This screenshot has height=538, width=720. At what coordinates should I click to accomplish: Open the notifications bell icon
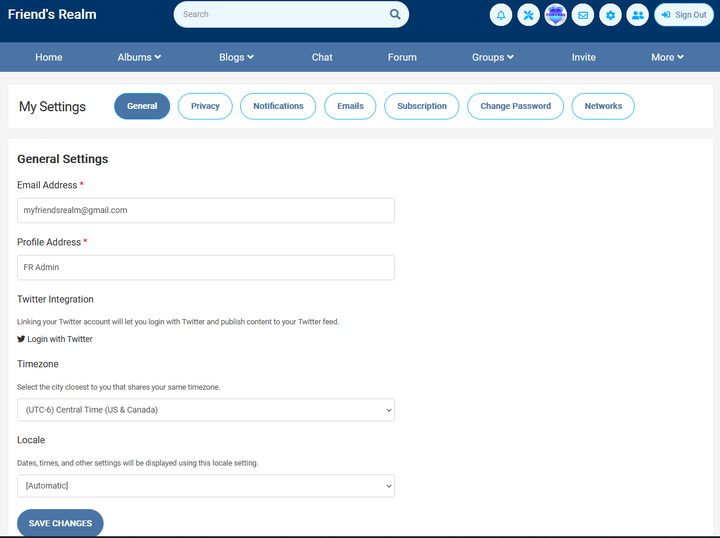point(501,15)
